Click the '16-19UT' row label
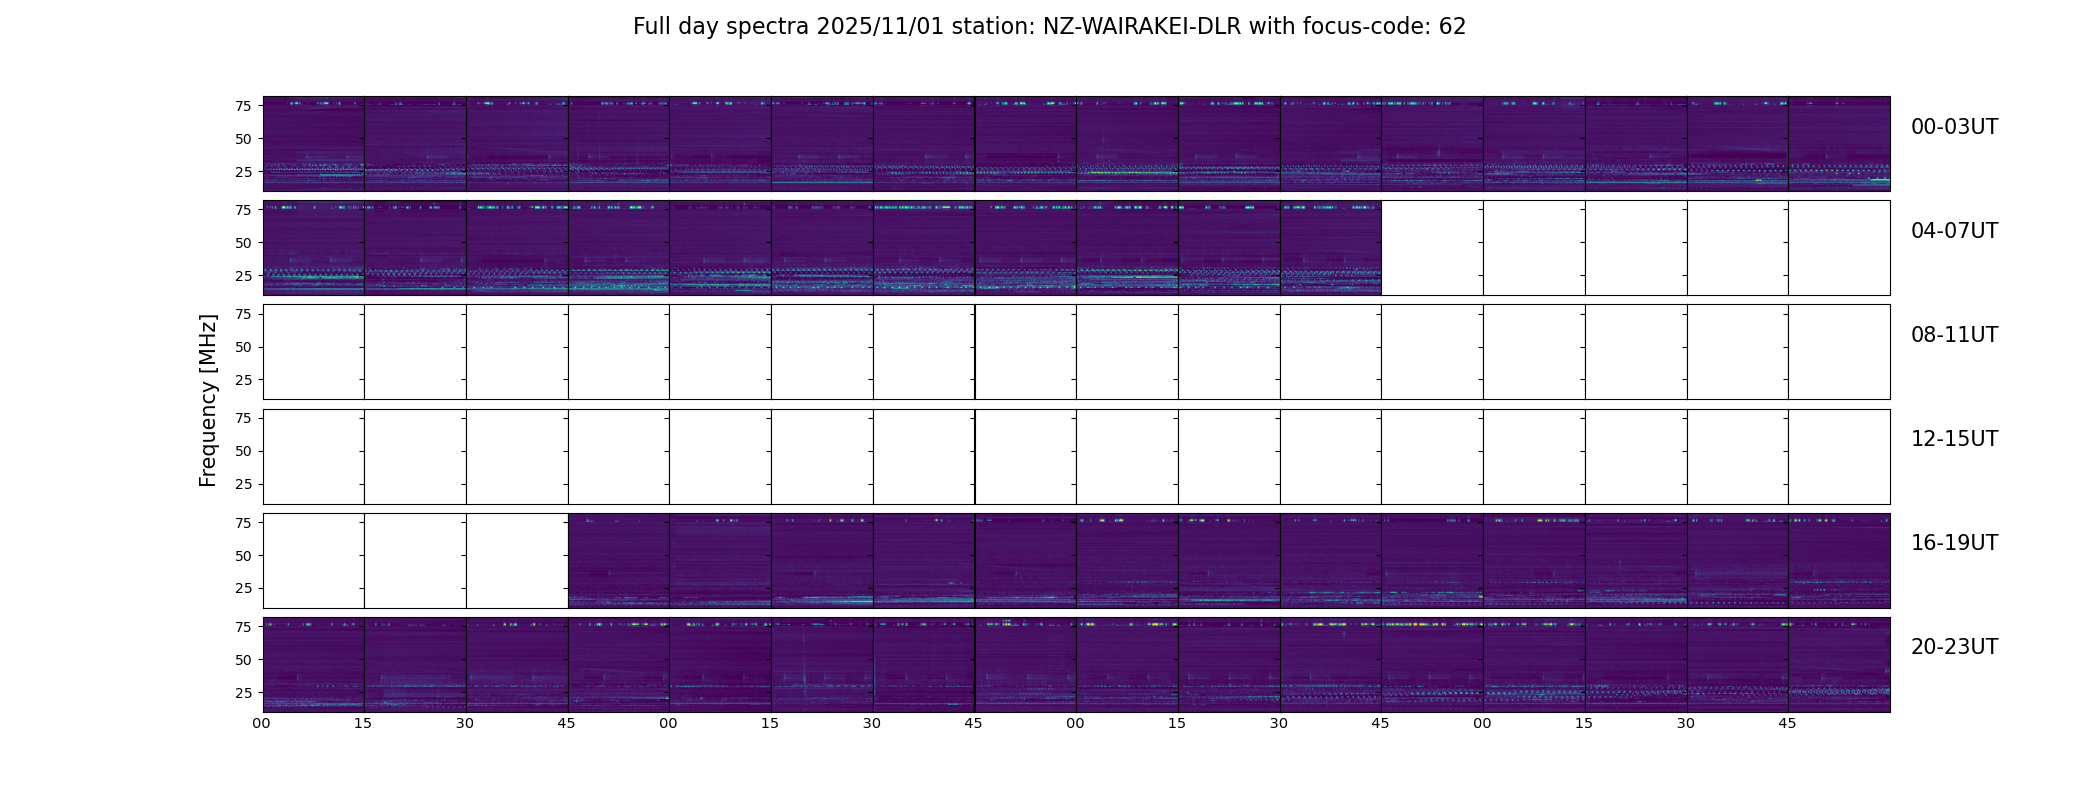This screenshot has height=800, width=2100. (1954, 543)
